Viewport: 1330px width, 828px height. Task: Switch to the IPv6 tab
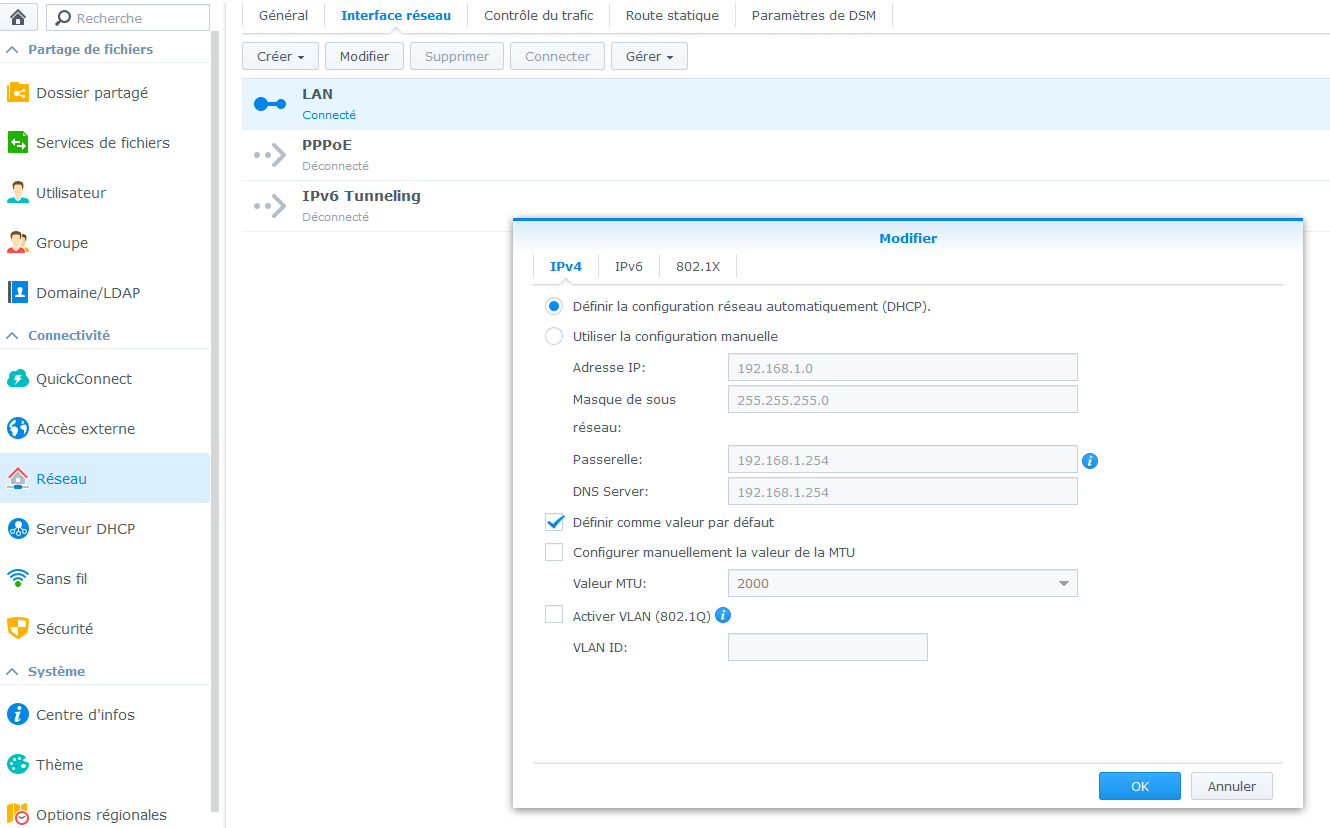pos(629,267)
